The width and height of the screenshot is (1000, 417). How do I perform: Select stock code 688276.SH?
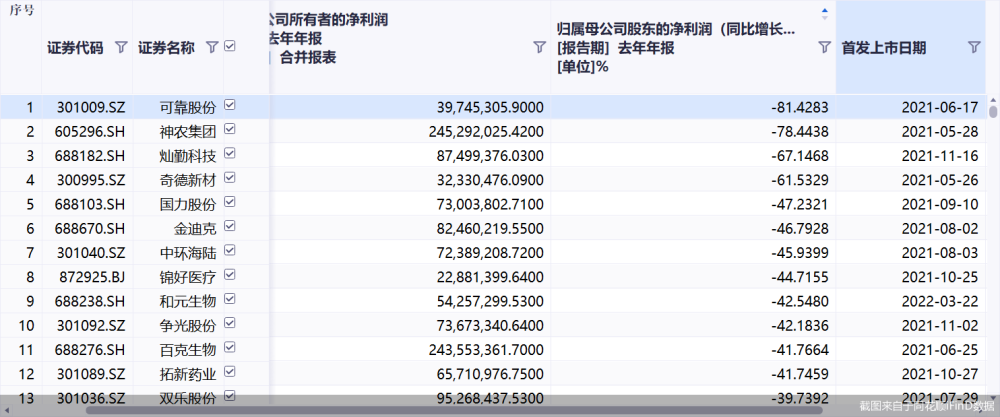tap(91, 350)
